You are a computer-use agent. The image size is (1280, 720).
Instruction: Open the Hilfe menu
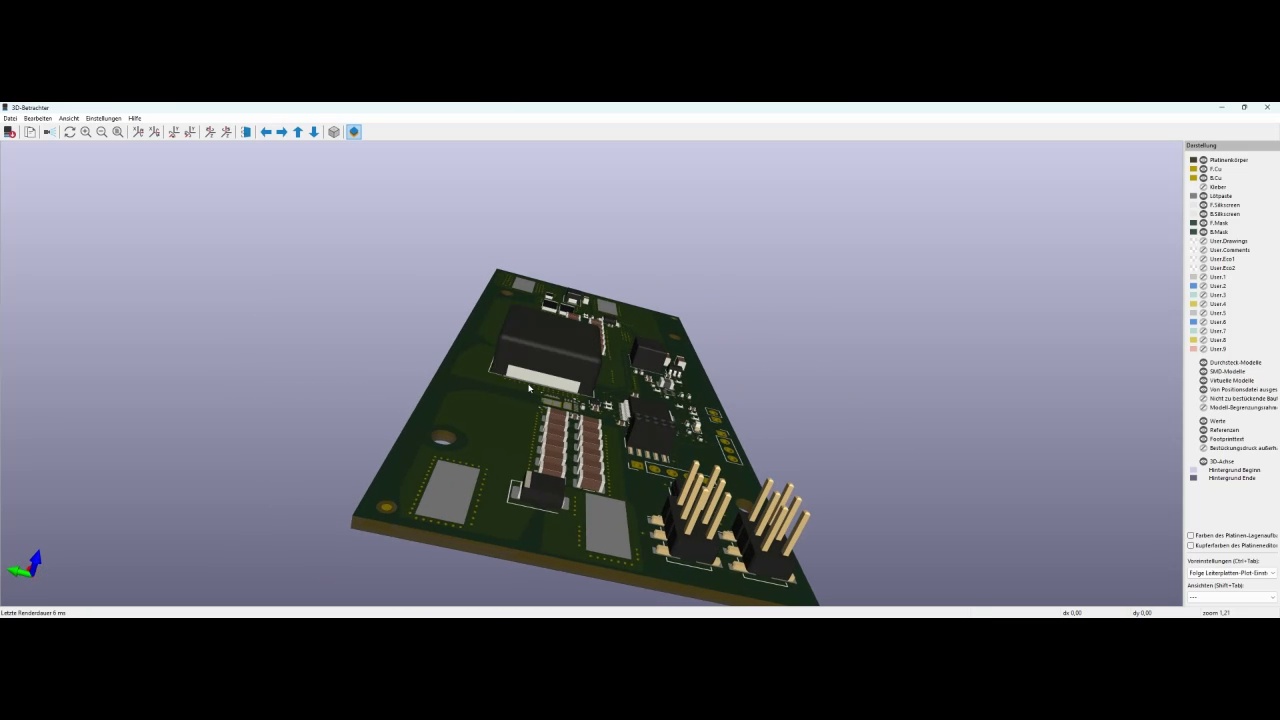click(135, 119)
